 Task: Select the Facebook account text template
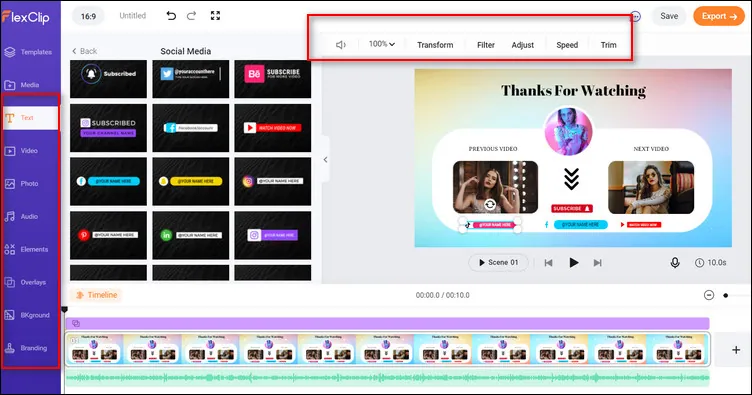pos(191,128)
